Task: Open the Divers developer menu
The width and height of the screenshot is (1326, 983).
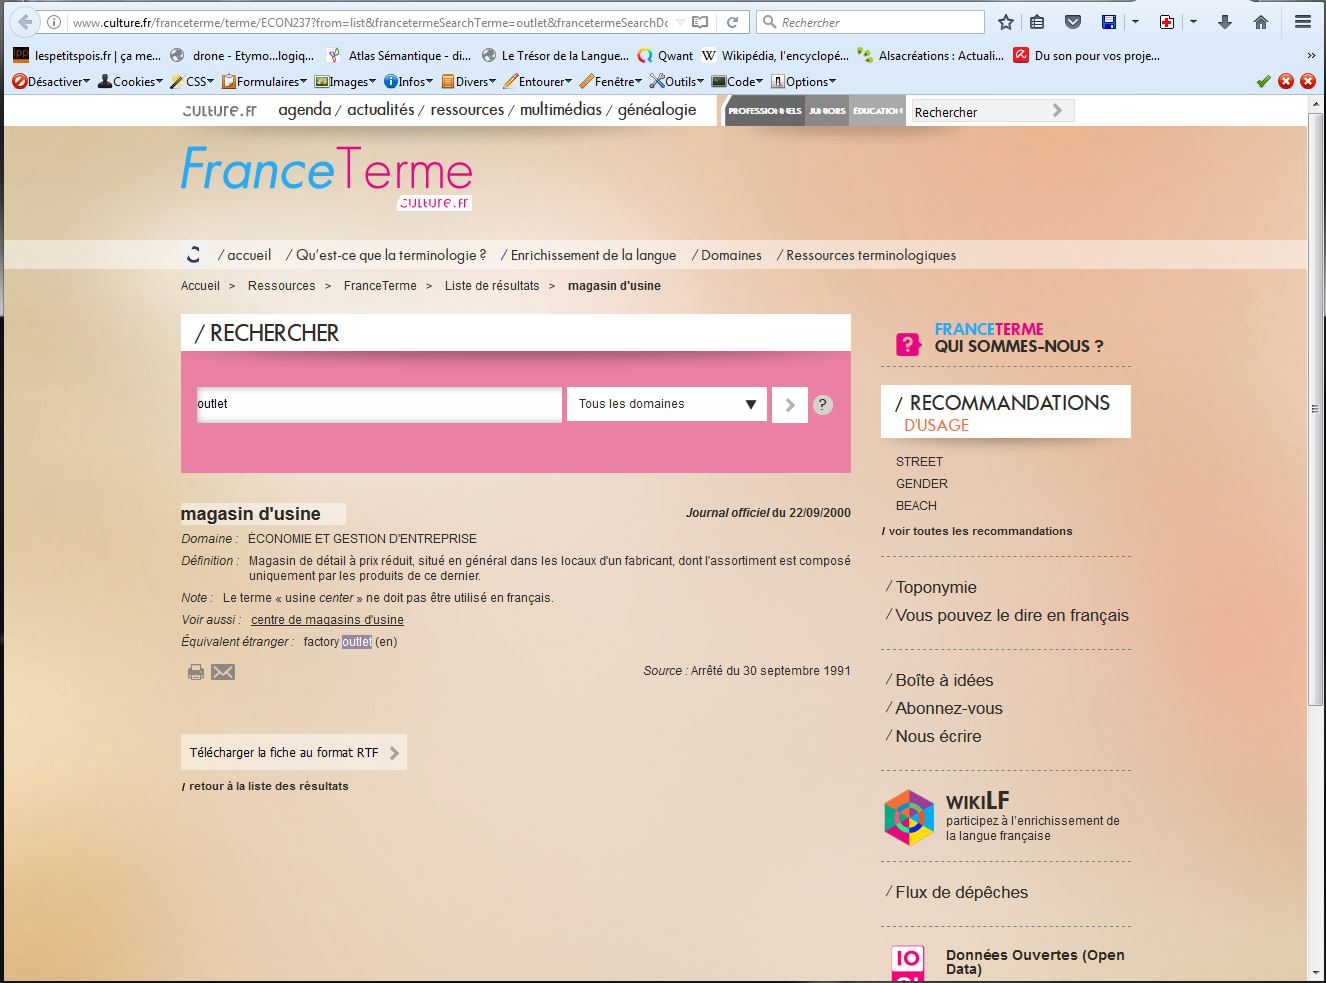Action: click(469, 81)
